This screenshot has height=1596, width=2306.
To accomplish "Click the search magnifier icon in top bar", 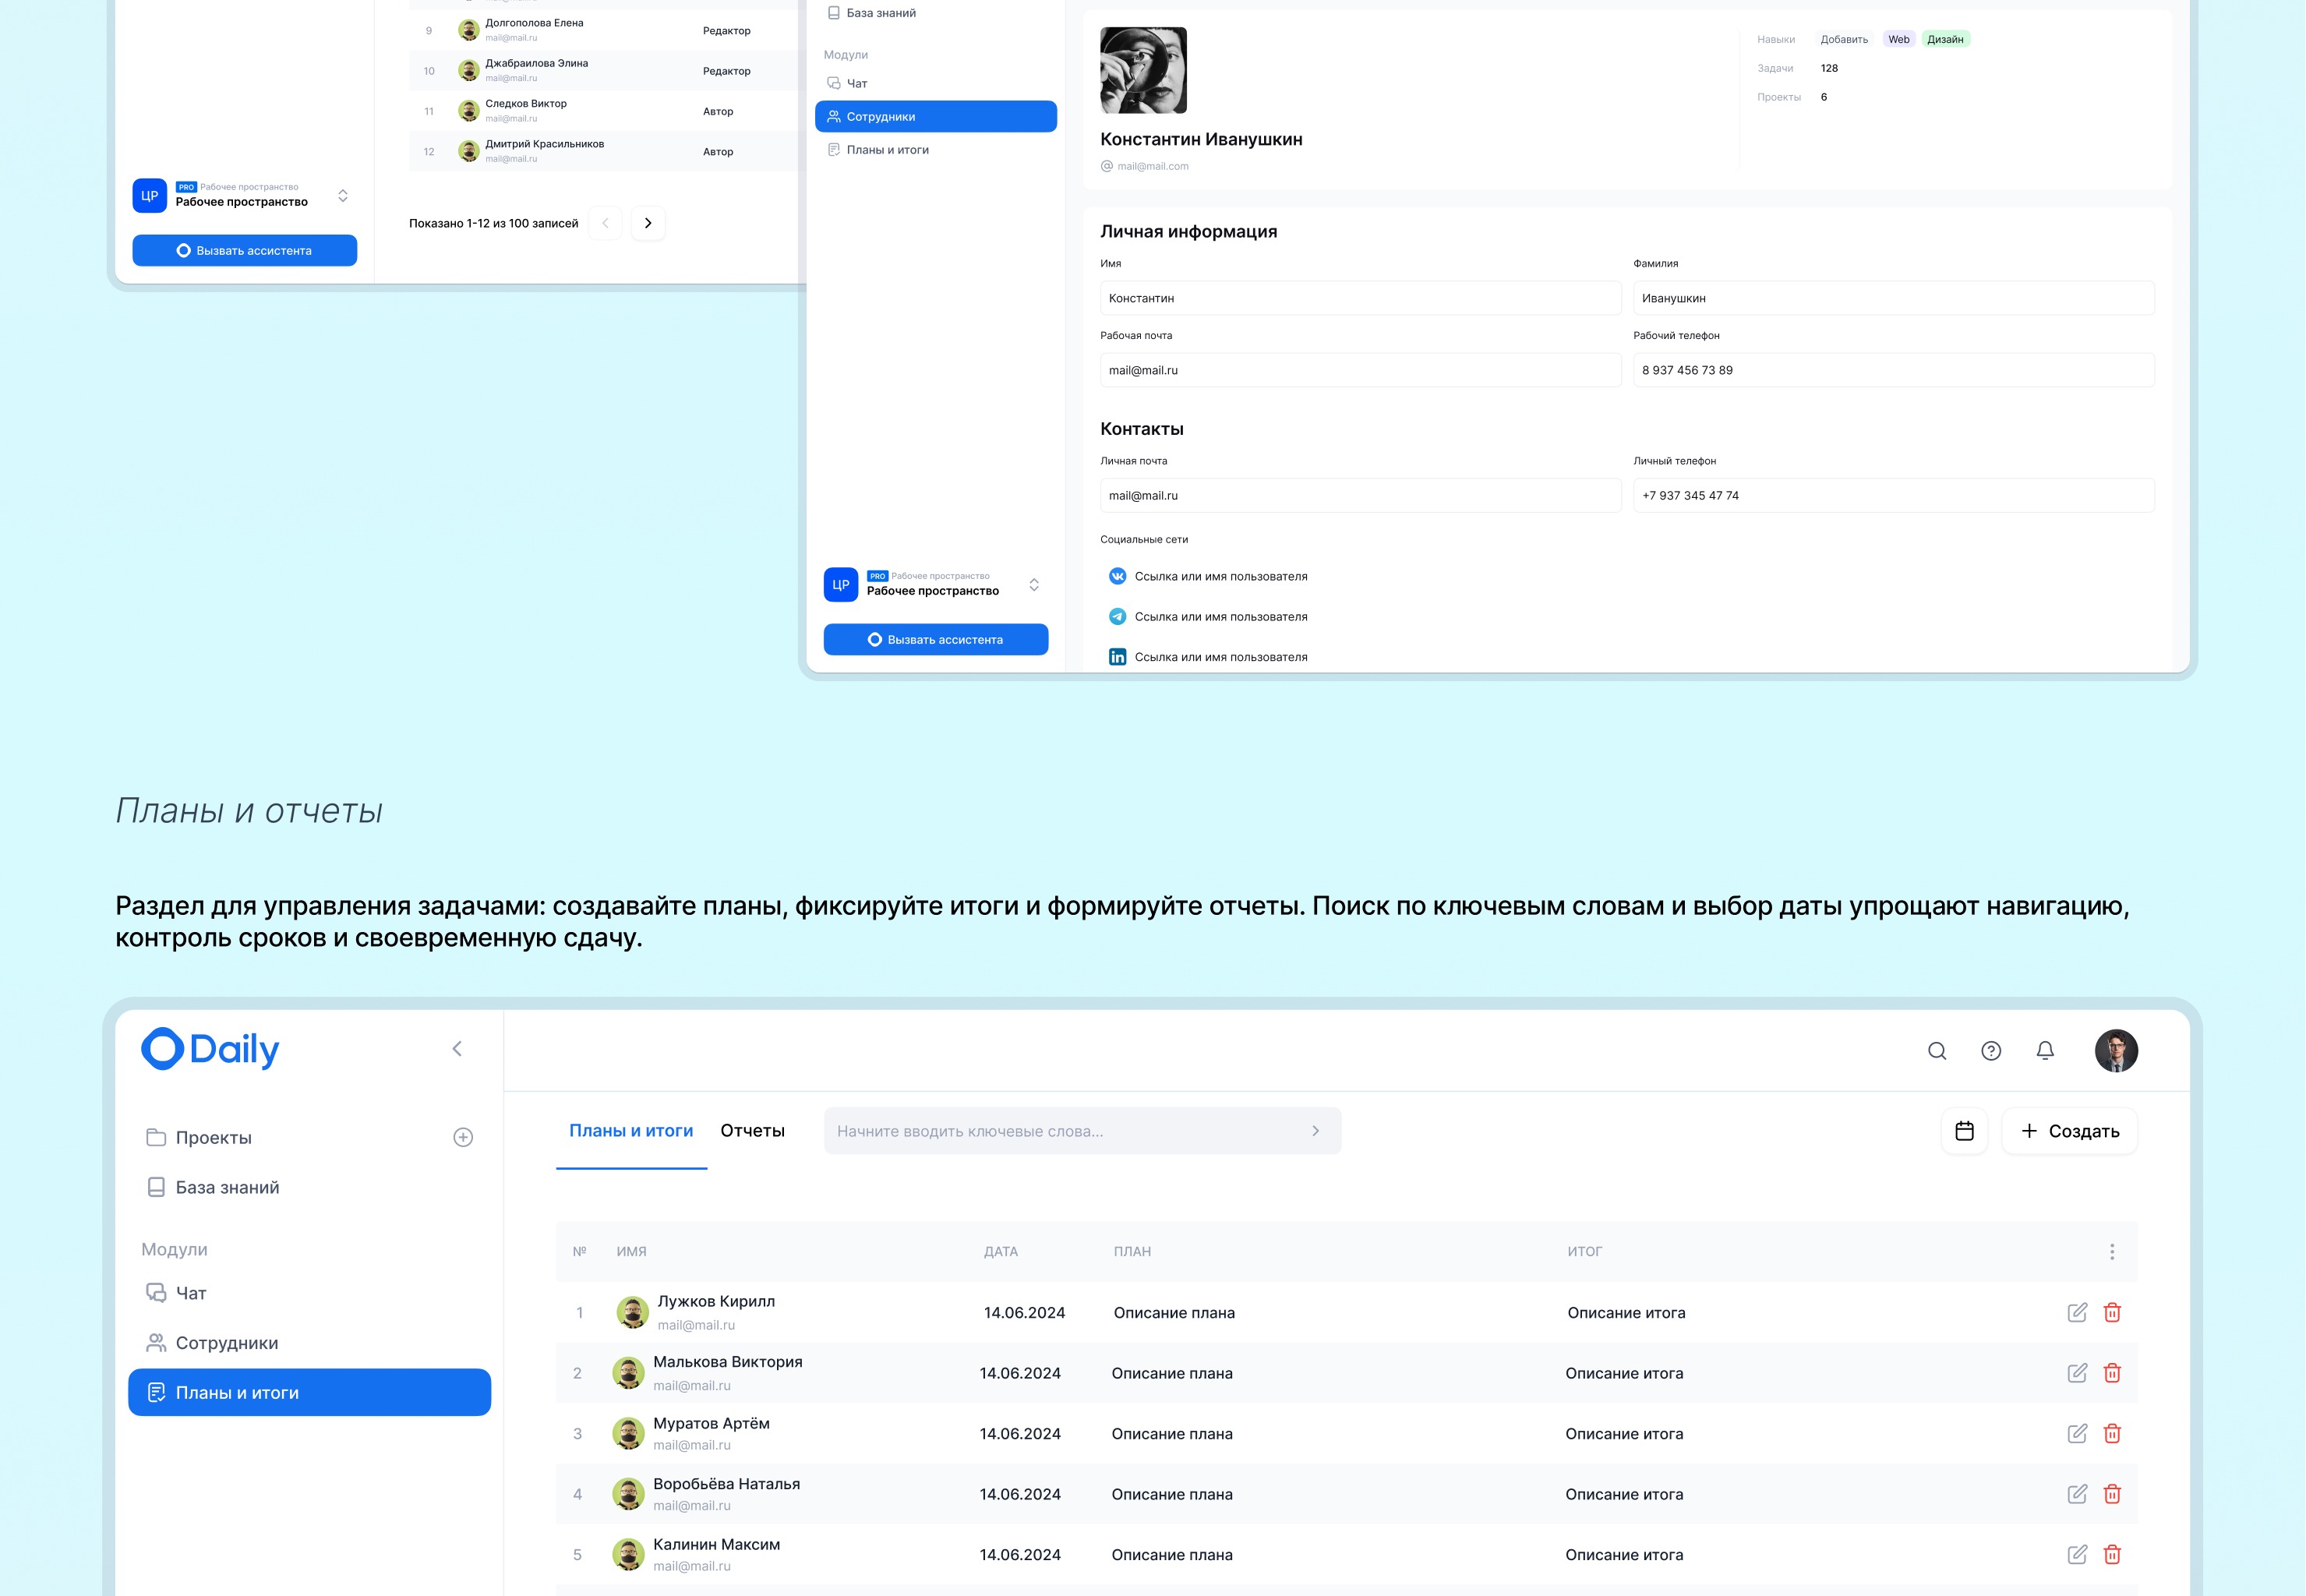I will tap(1937, 1051).
